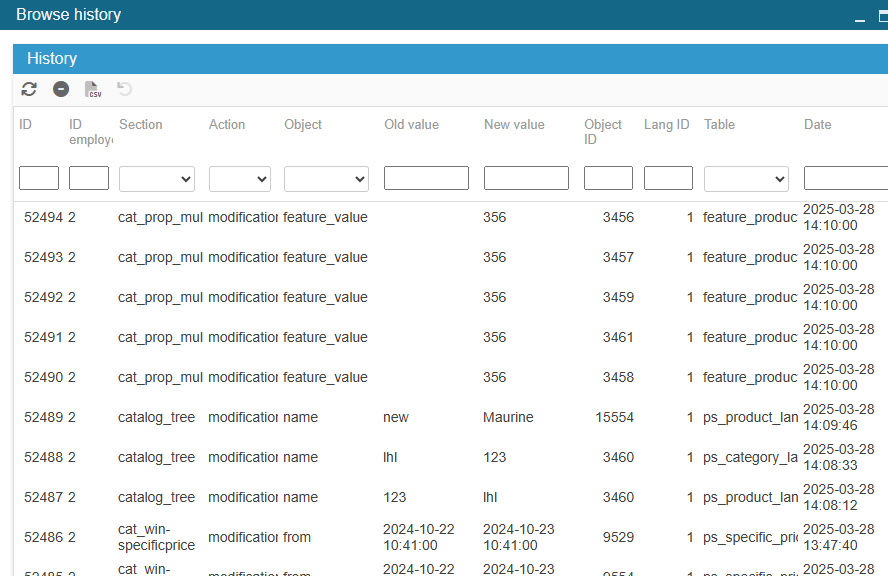The image size is (888, 576).
Task: Select history row 52486
Action: pyautogui.click(x=450, y=537)
